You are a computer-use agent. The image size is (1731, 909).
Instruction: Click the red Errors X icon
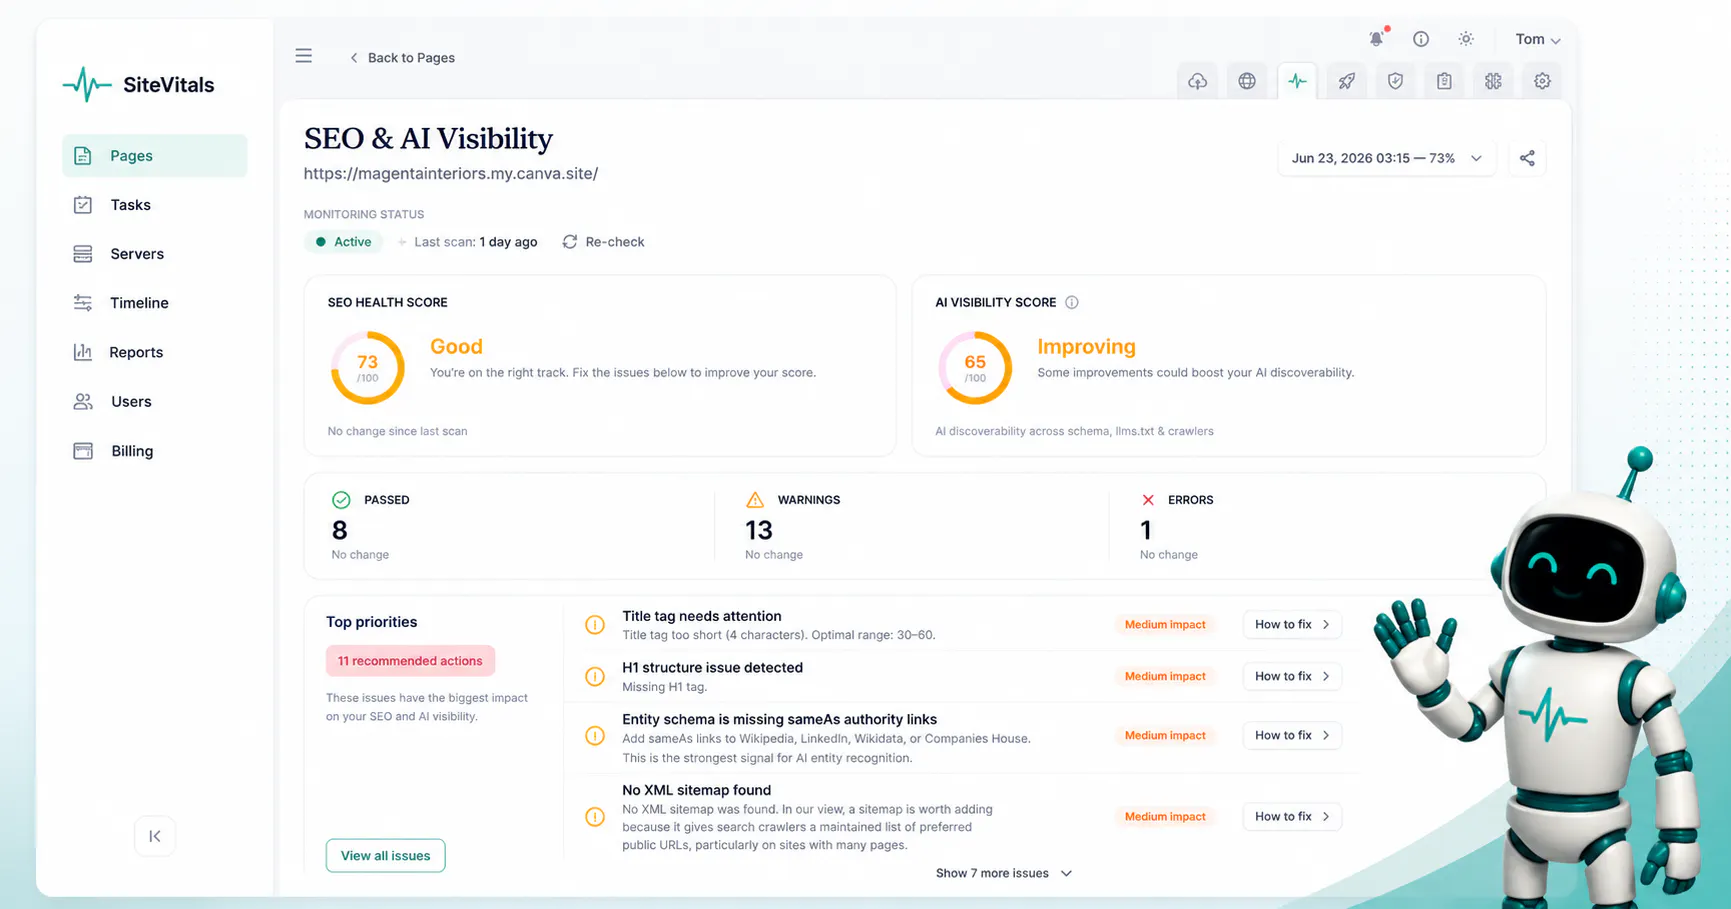[x=1148, y=500]
